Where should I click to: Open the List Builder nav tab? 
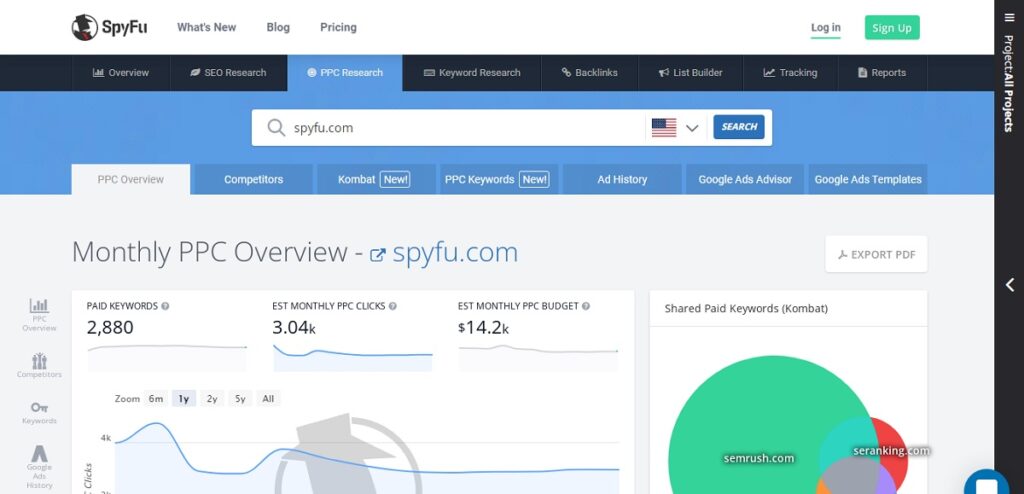[x=690, y=73]
